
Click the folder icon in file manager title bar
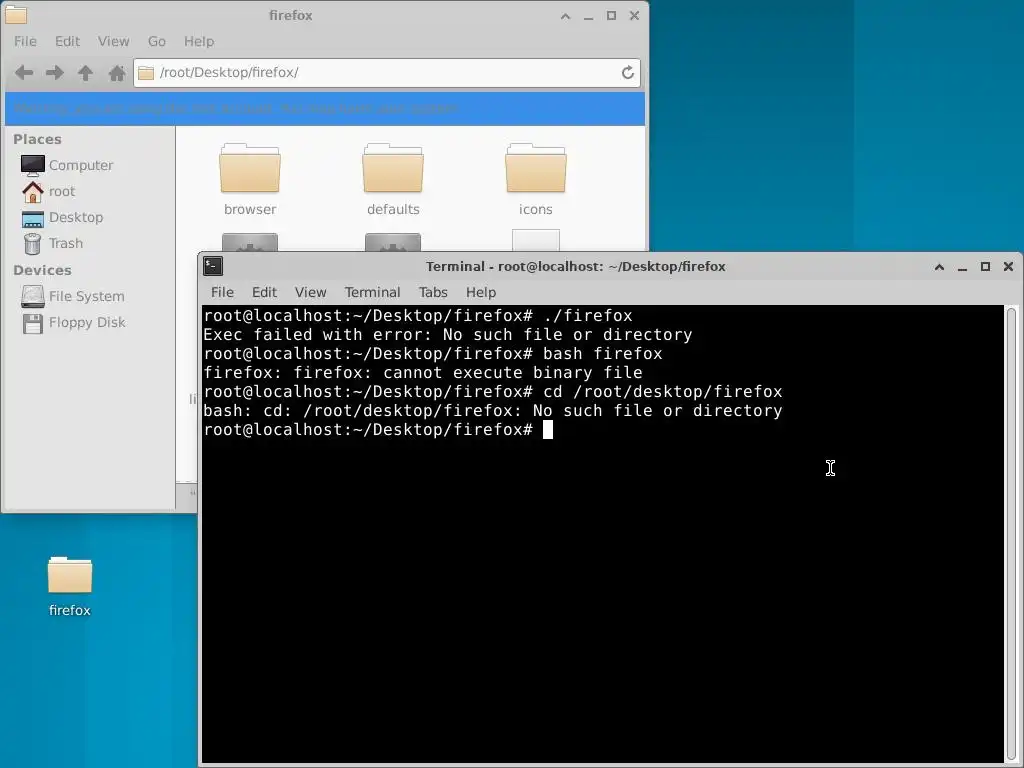[x=16, y=14]
